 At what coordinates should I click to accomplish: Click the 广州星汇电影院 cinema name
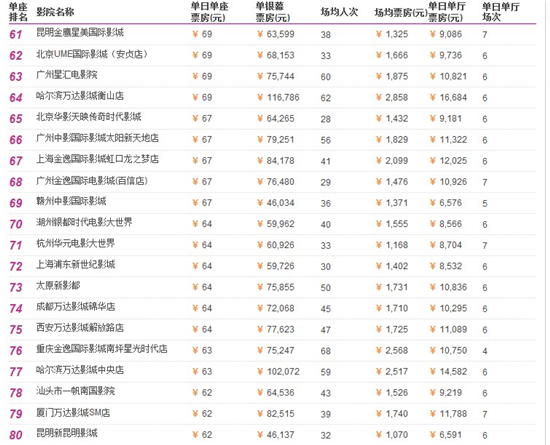[x=67, y=75]
